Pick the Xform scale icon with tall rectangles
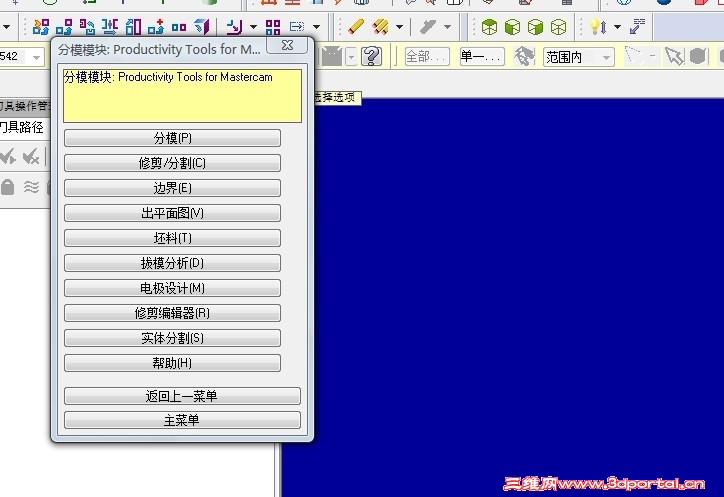 [133, 27]
